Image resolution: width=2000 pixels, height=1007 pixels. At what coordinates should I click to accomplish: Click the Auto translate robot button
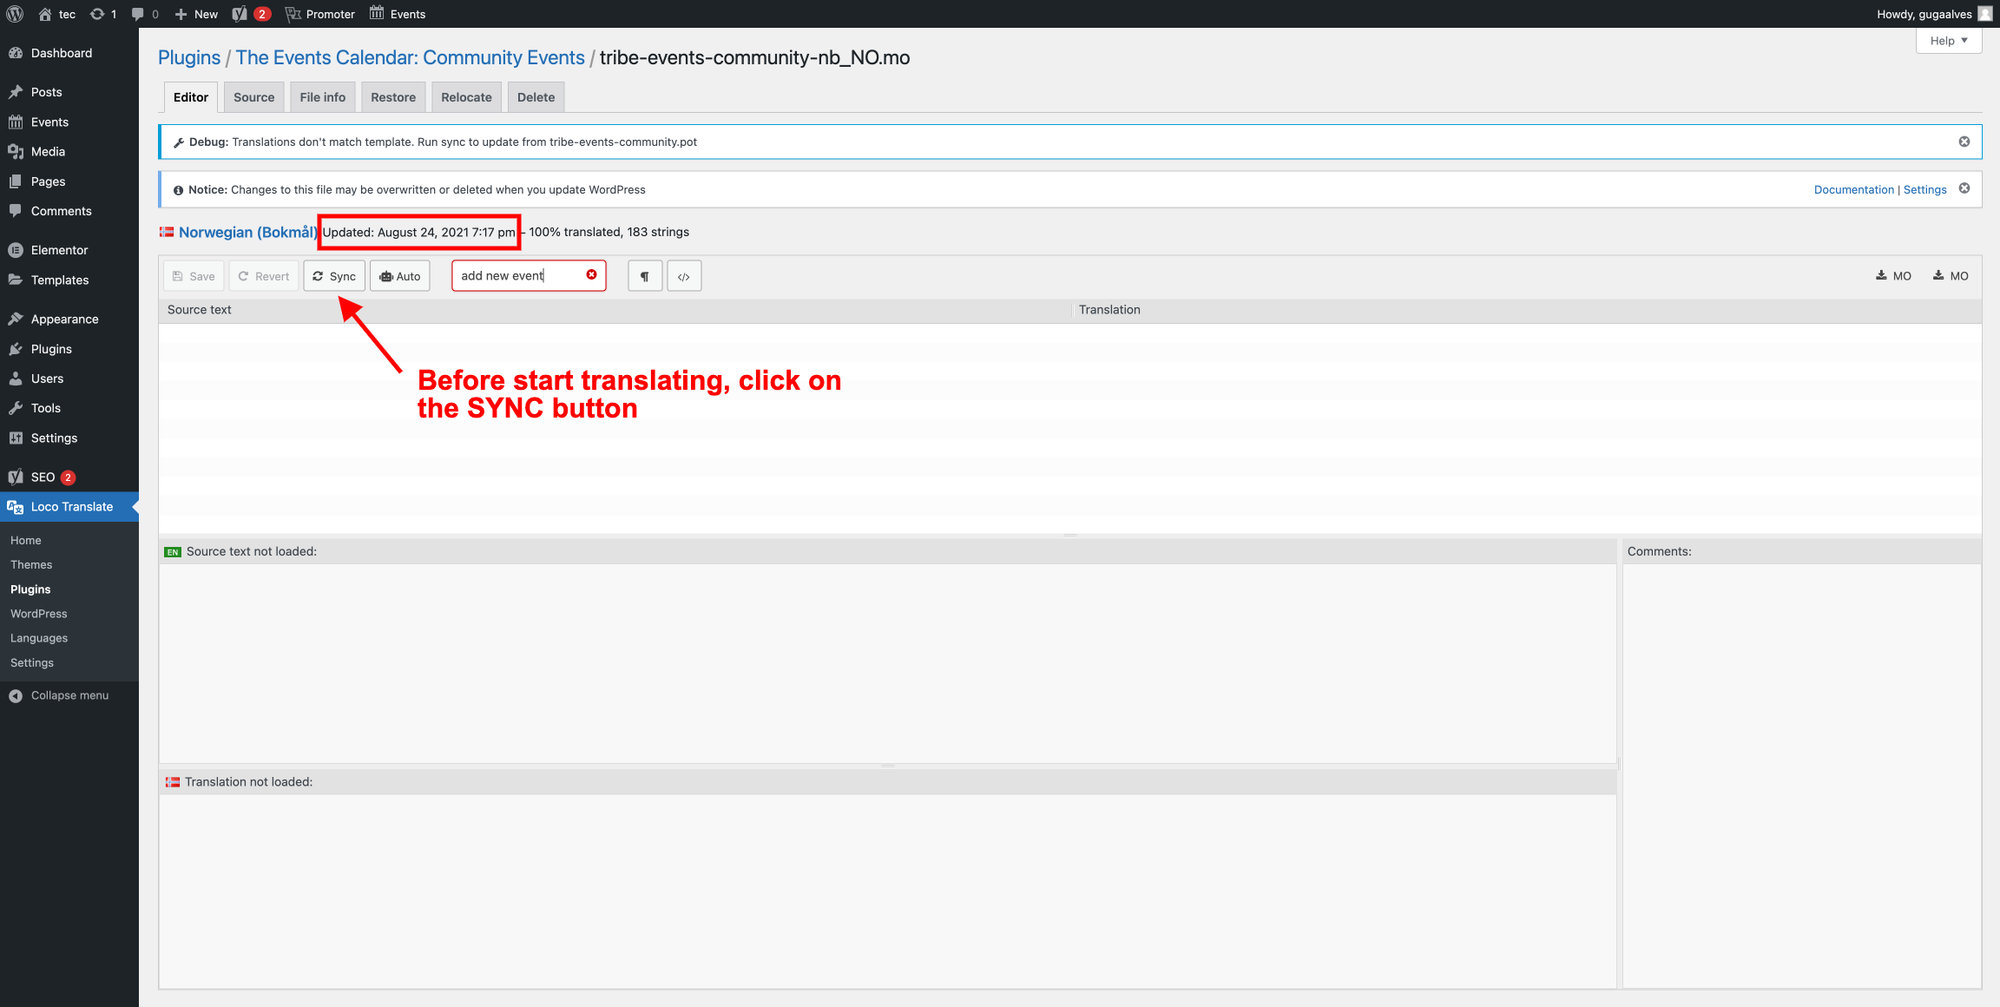(x=400, y=276)
